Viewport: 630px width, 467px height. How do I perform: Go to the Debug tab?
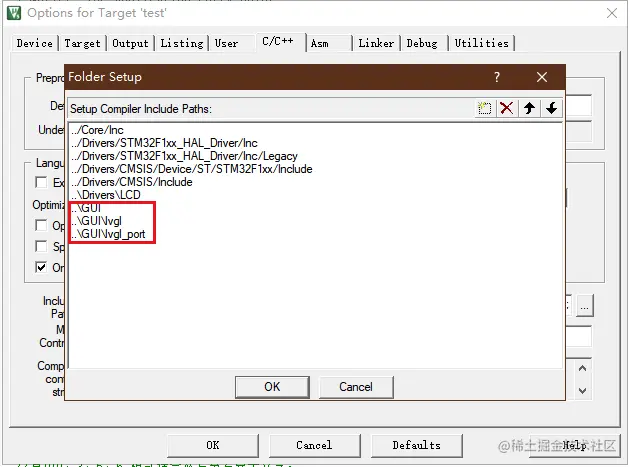pyautogui.click(x=422, y=43)
